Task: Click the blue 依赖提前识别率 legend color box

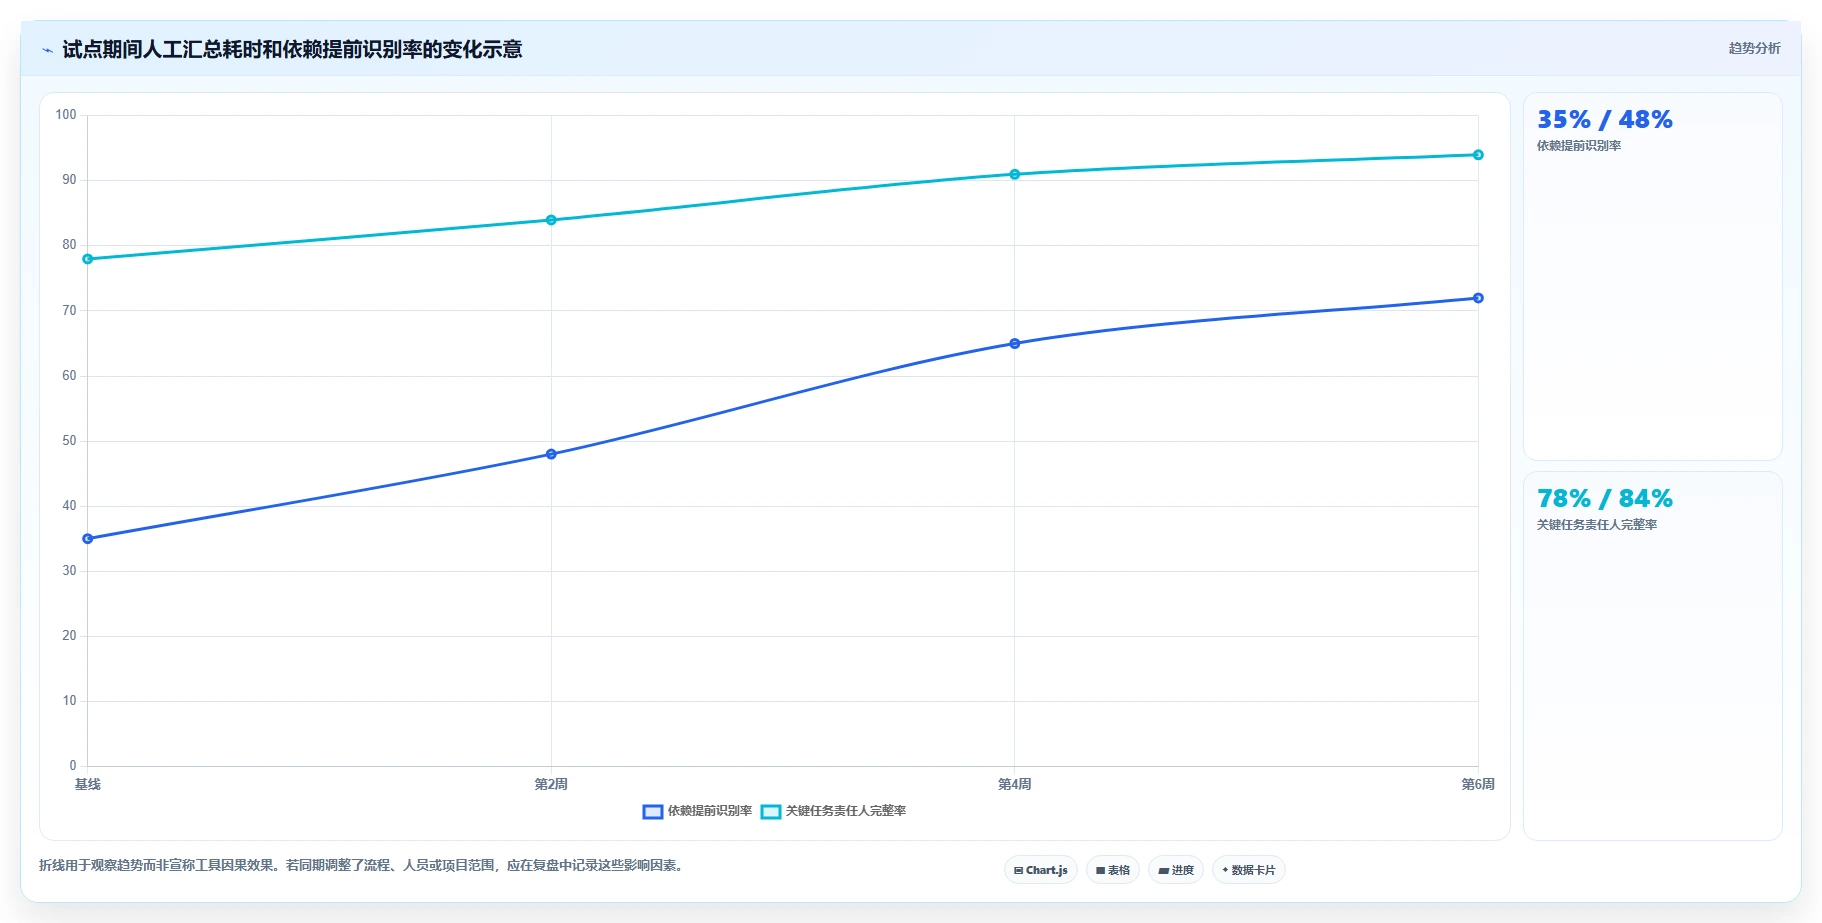Action: click(x=652, y=811)
